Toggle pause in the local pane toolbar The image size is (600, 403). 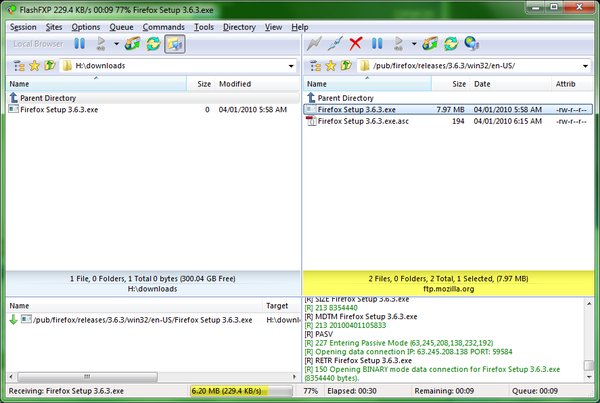click(79, 44)
